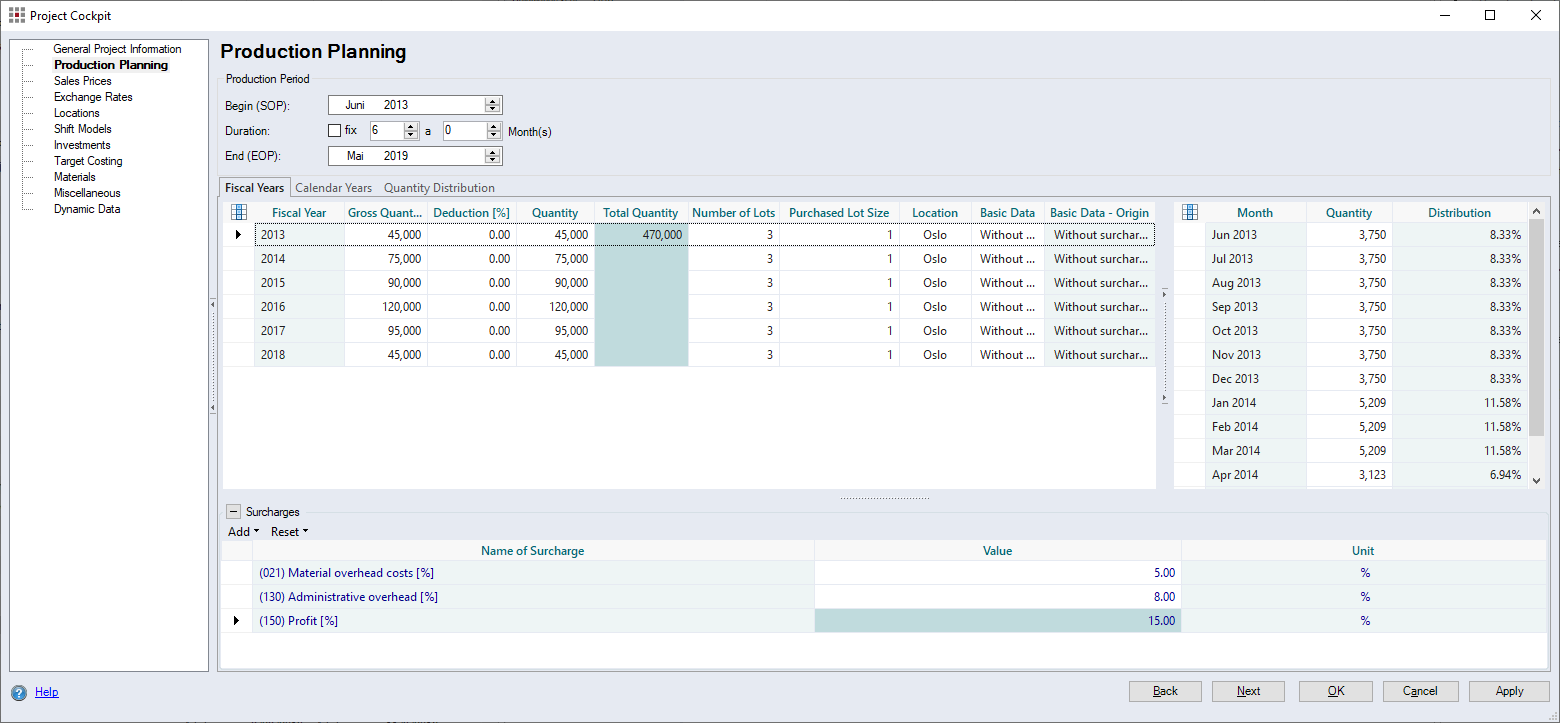
Task: Click the Project Cockpit app icon in title bar
Action: 16,16
